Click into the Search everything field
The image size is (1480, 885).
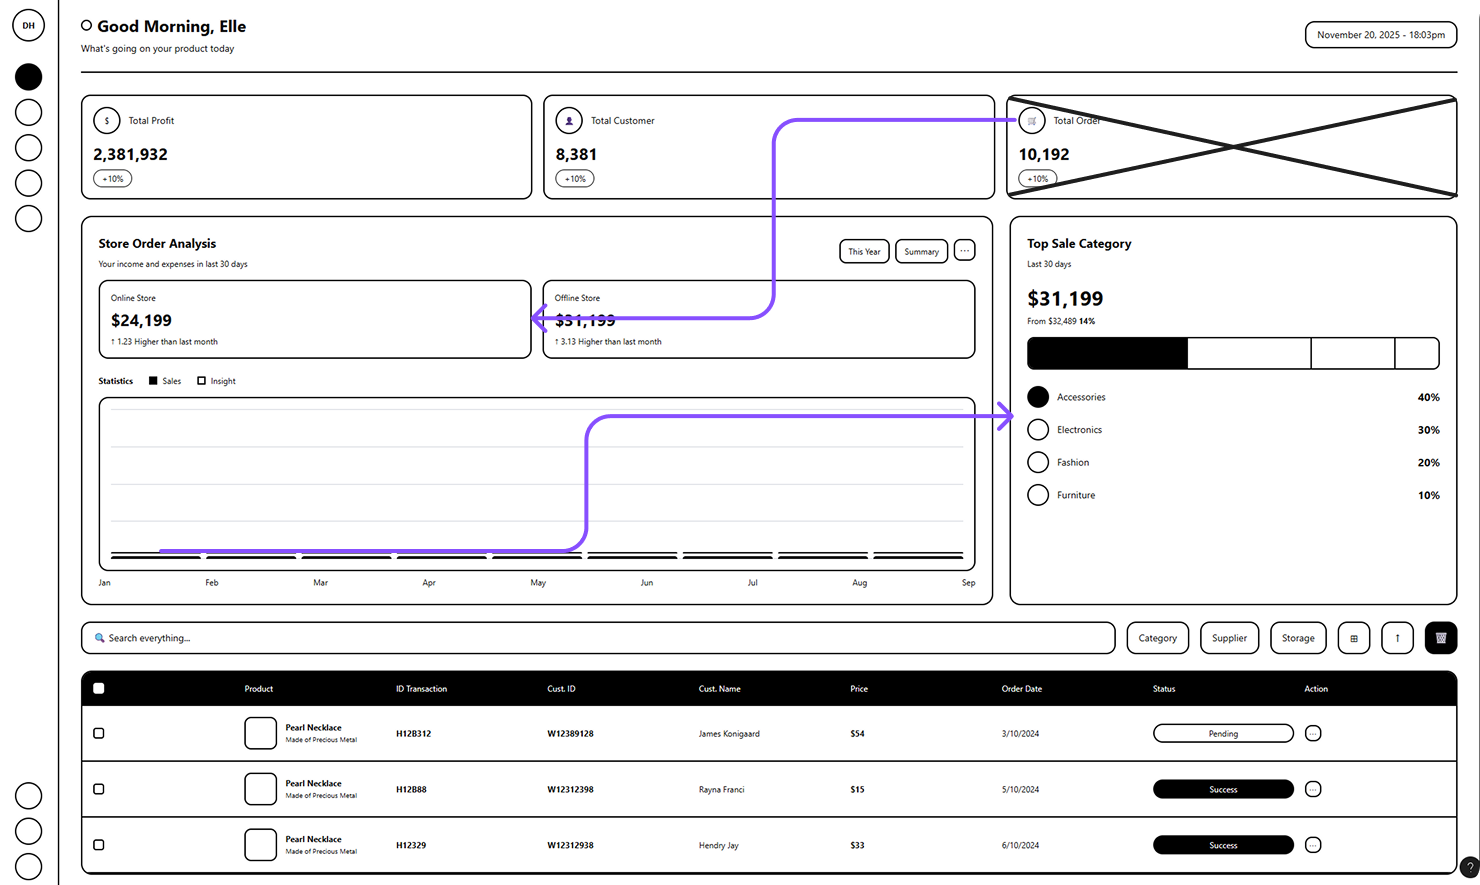coord(600,638)
